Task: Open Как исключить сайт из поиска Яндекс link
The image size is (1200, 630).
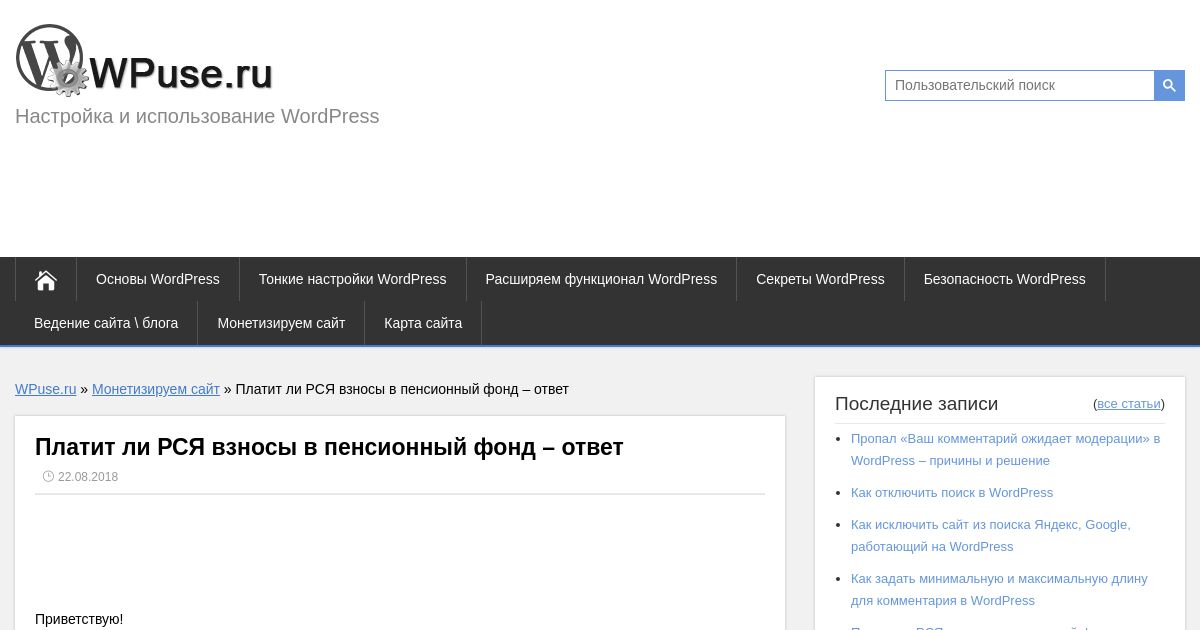Action: (x=991, y=535)
